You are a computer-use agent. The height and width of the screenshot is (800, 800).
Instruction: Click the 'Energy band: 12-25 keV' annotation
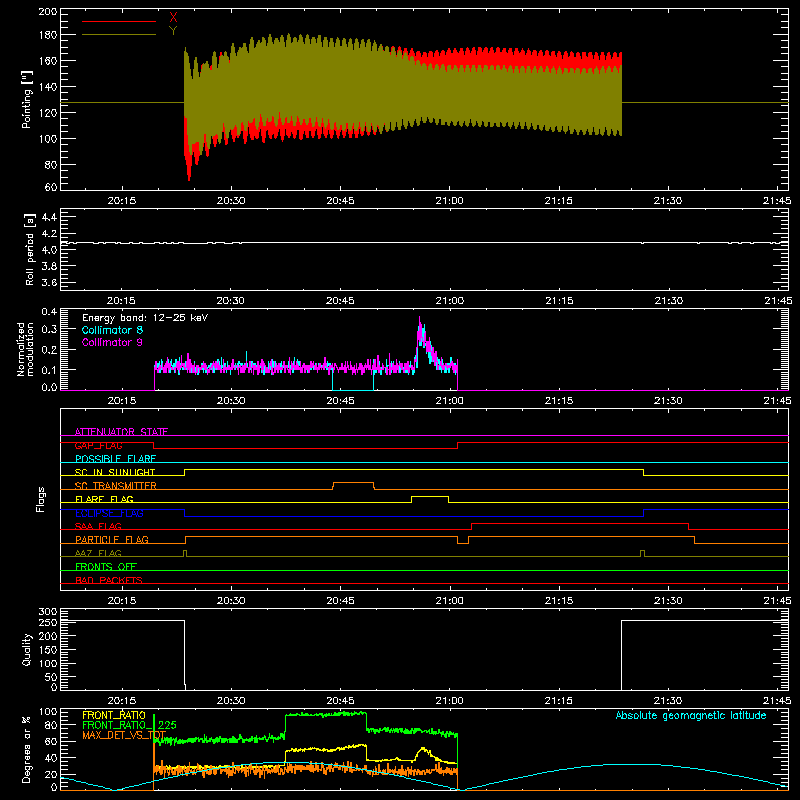[x=145, y=318]
